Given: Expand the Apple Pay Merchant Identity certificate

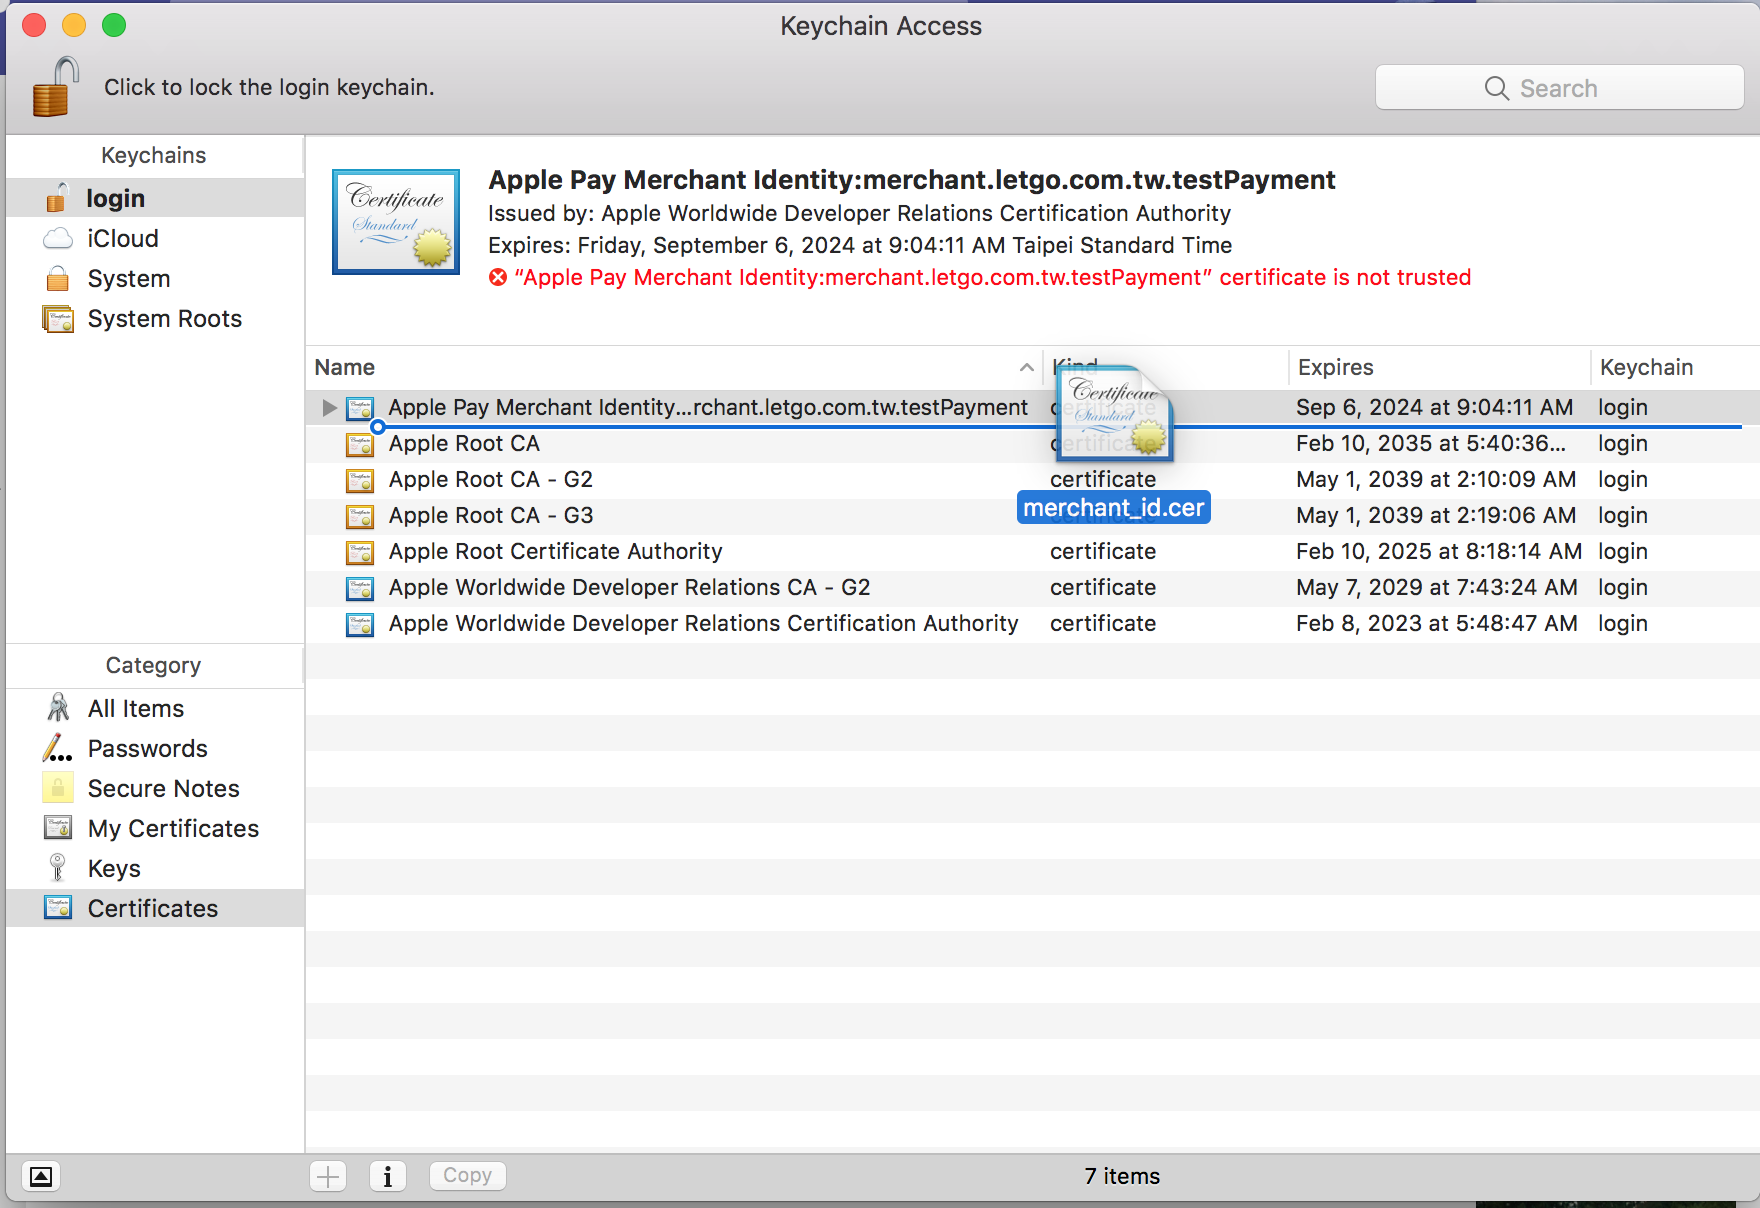Looking at the screenshot, I should point(329,408).
